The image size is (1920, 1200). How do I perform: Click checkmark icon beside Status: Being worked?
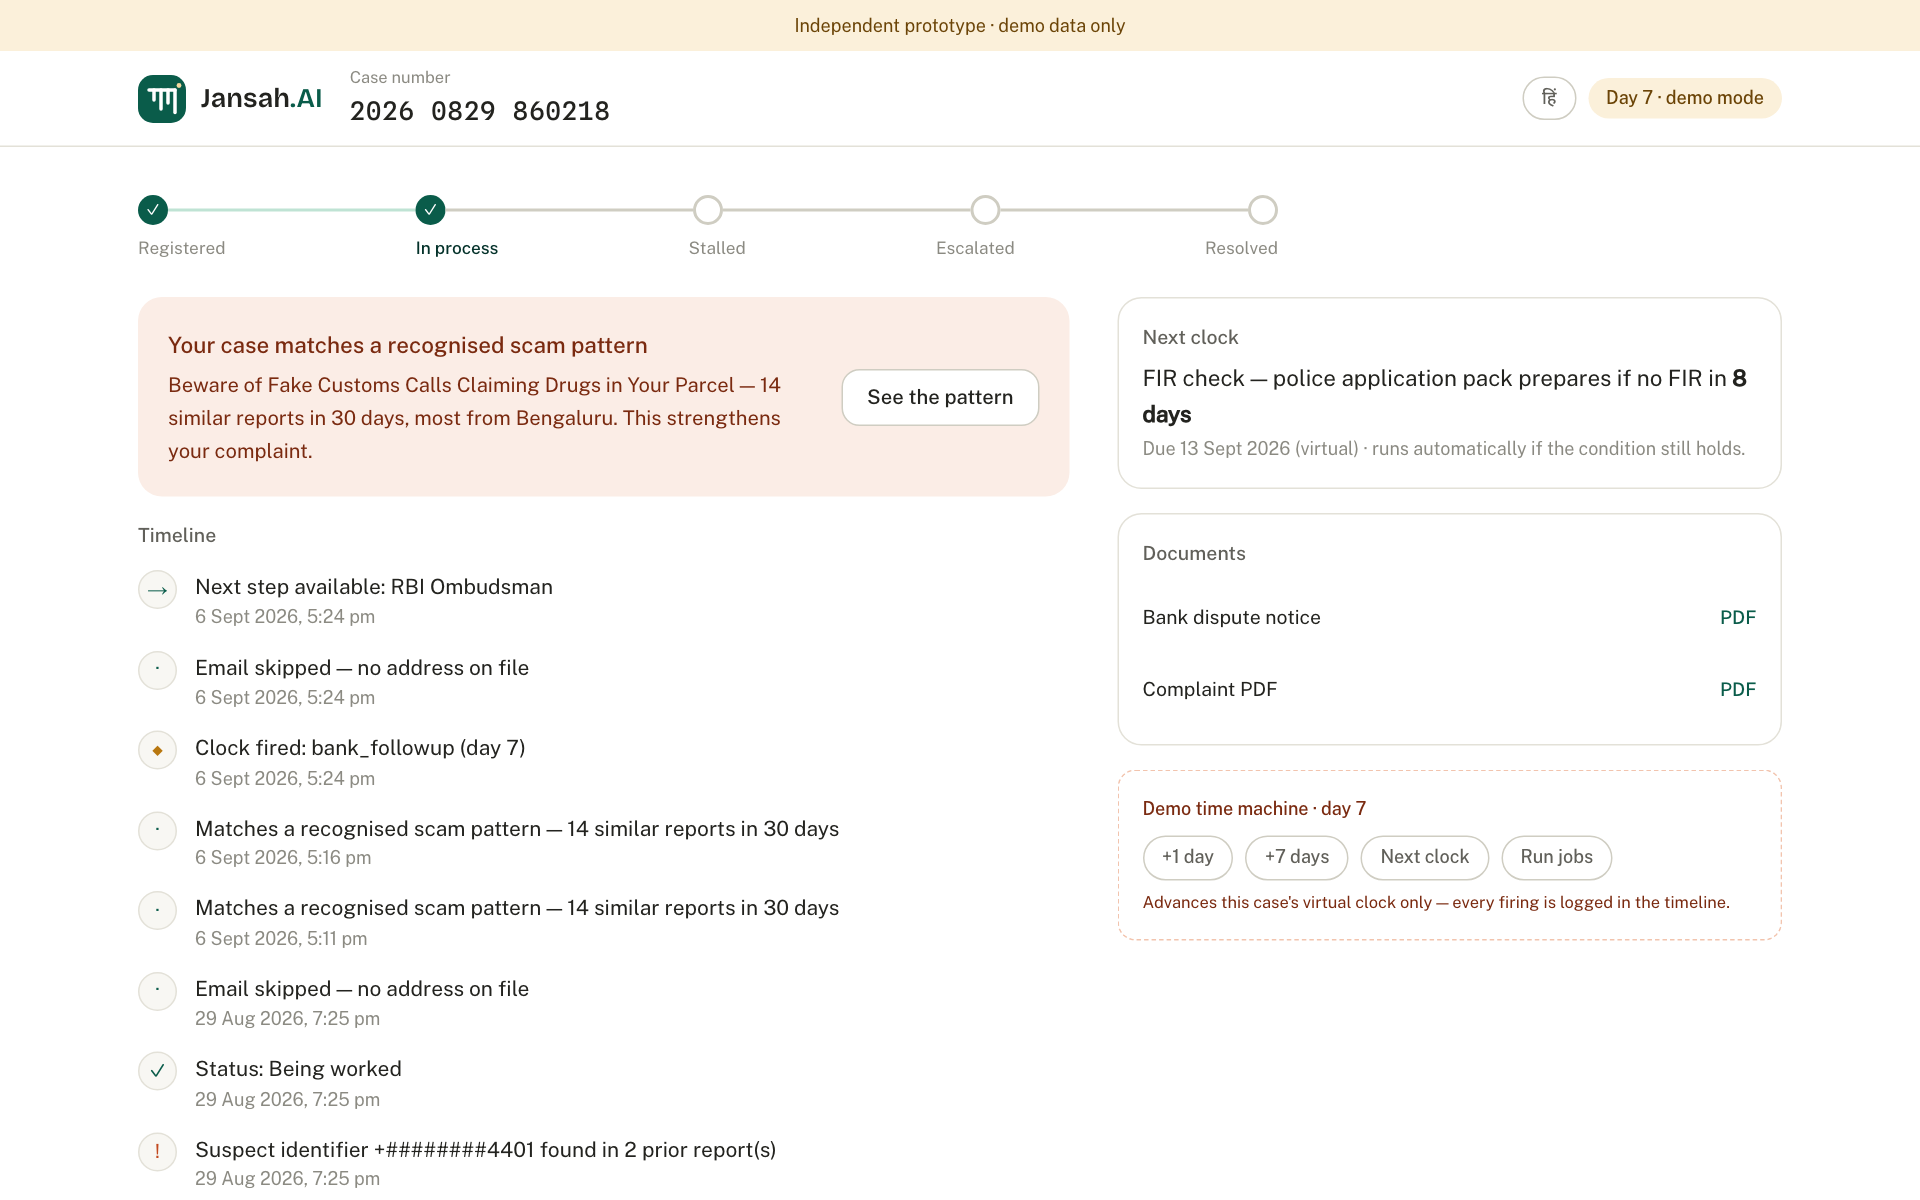coord(158,1071)
